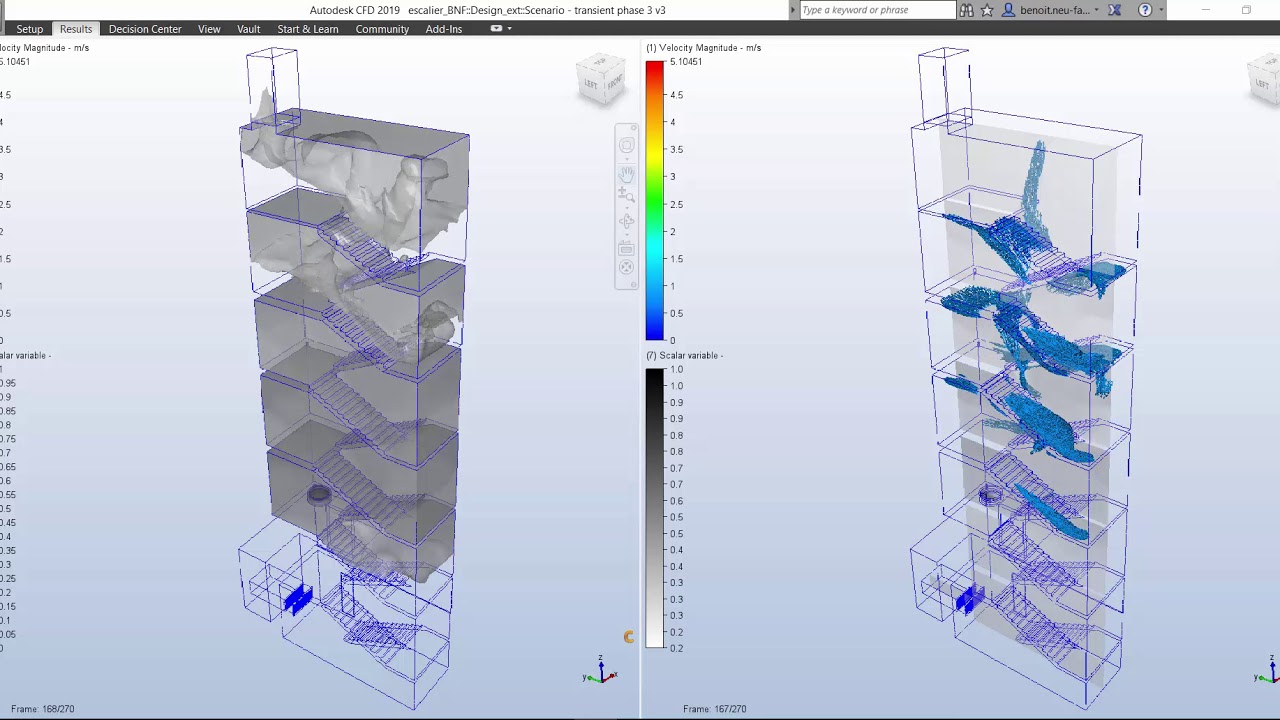Expand the Zoom tool options arrow
The height and width of the screenshot is (720, 1280).
click(626, 209)
